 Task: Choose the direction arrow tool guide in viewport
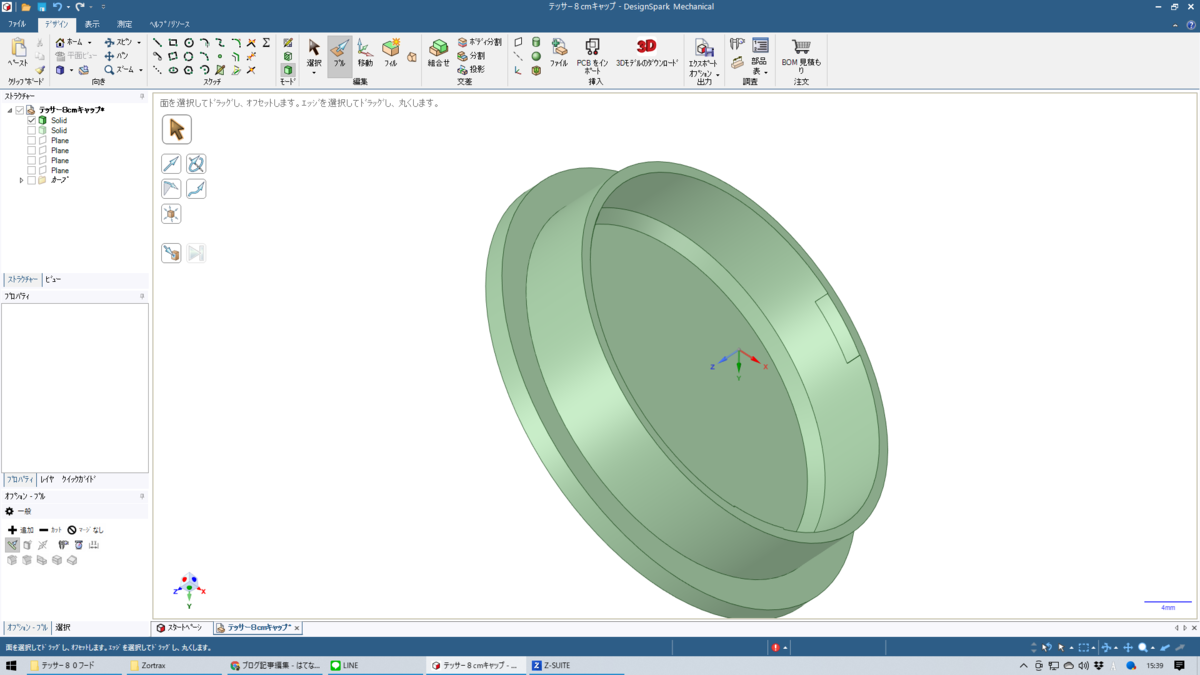[171, 164]
